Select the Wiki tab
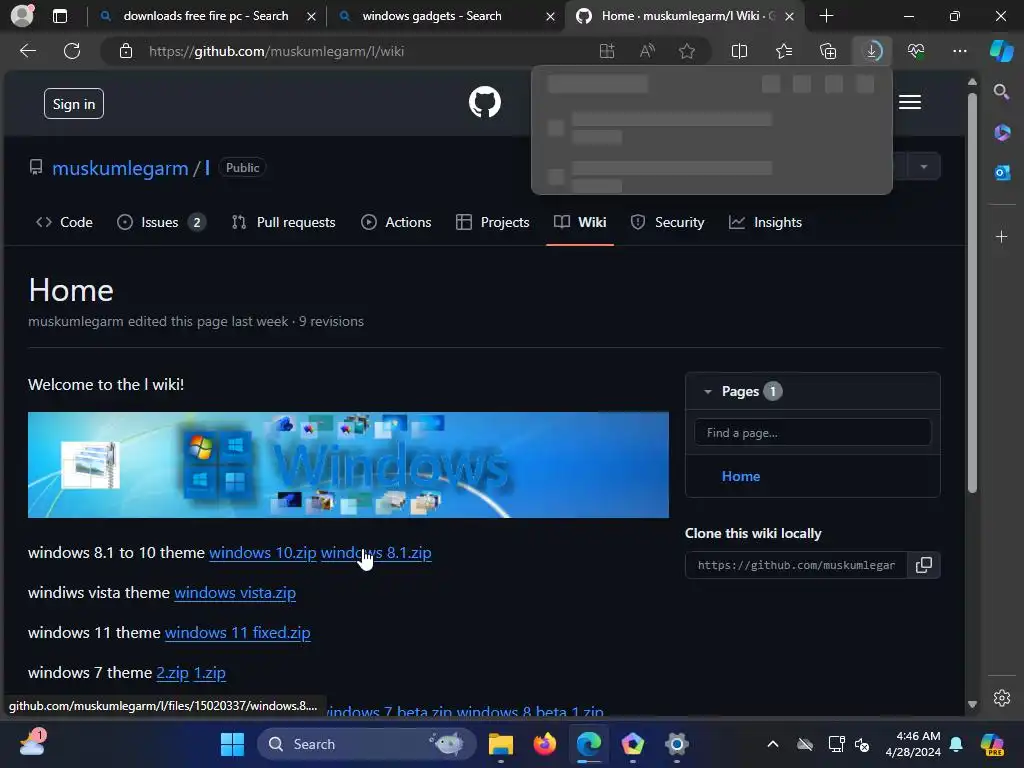 coord(580,222)
